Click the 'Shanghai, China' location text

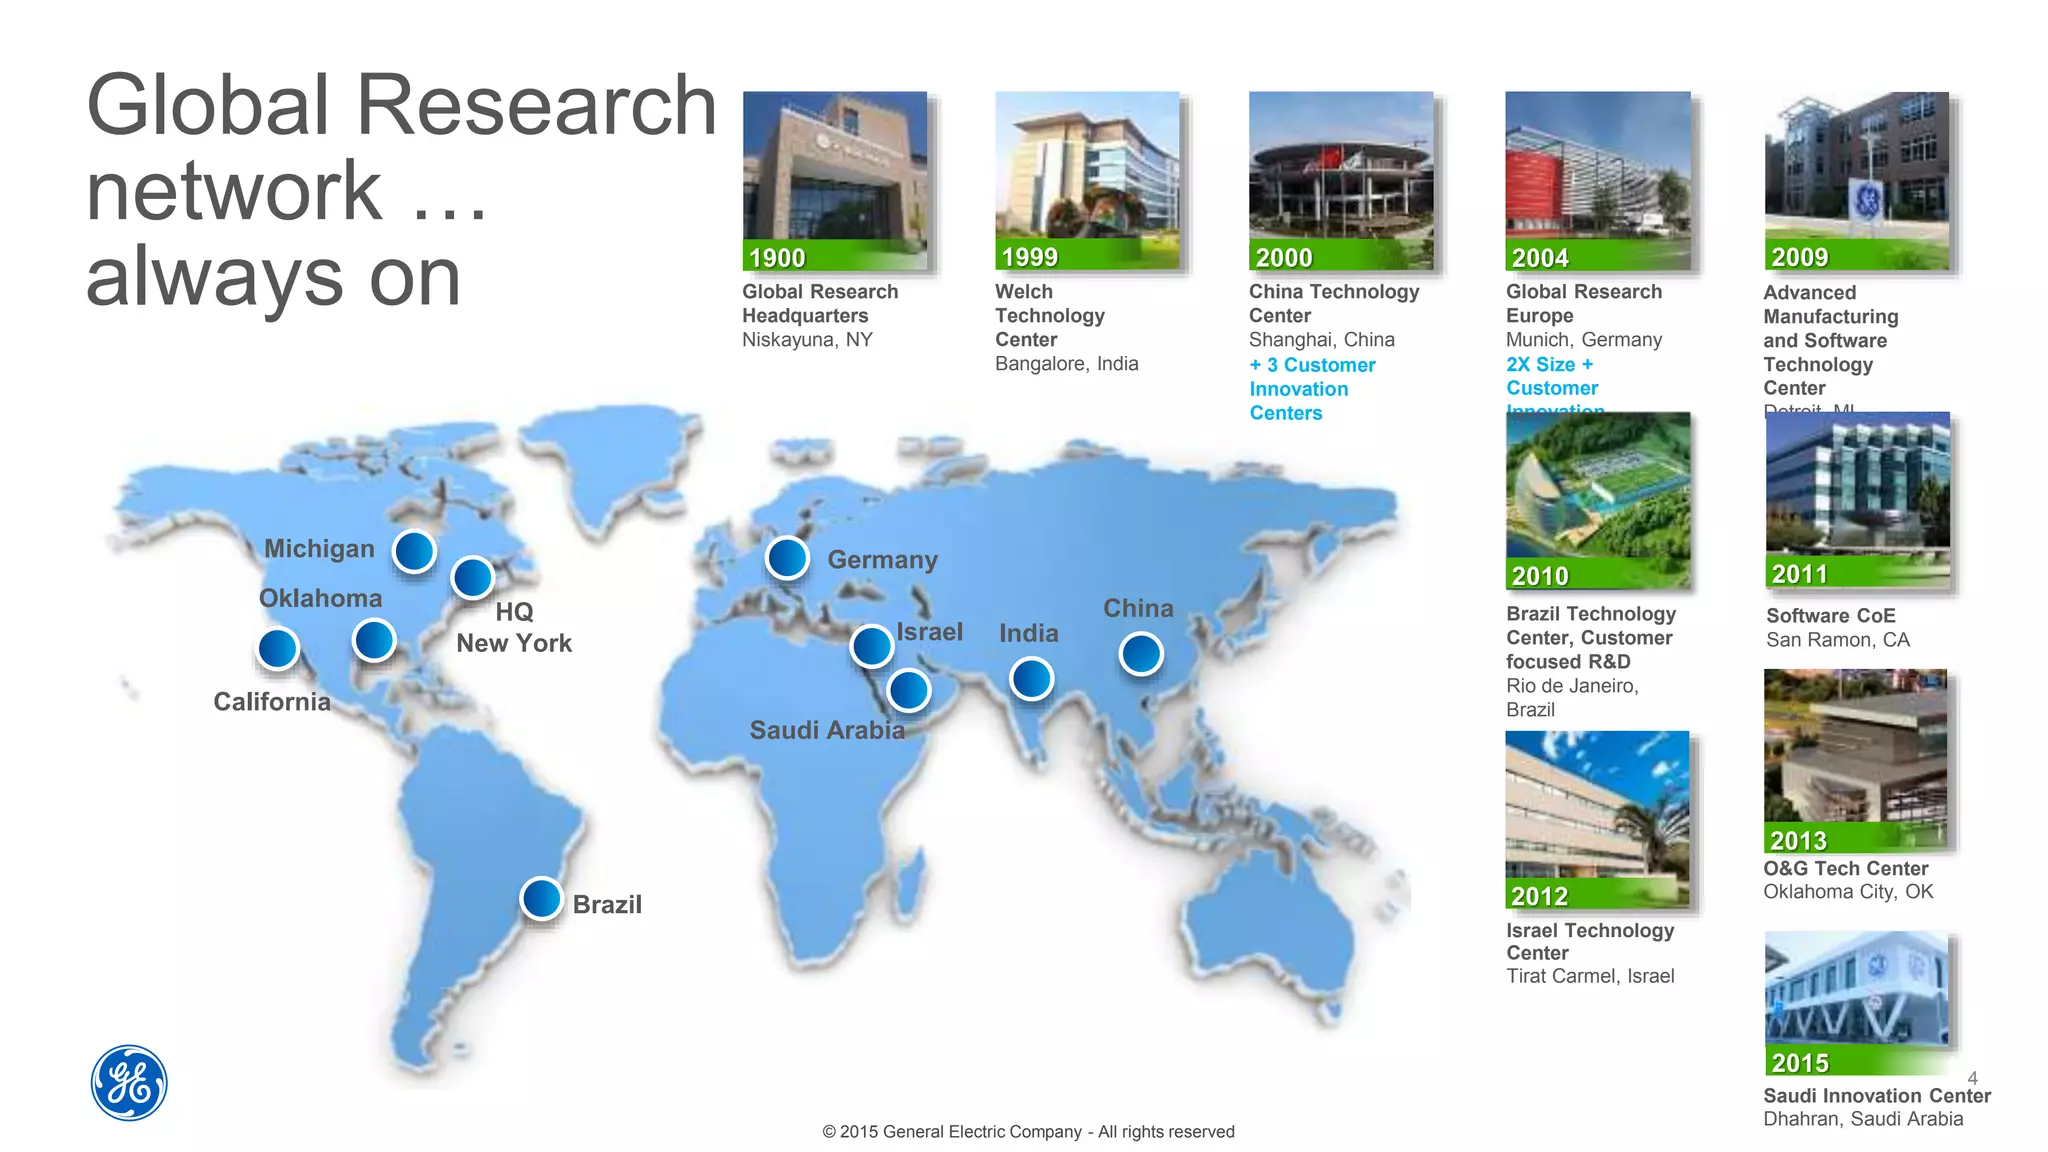[x=1321, y=340]
